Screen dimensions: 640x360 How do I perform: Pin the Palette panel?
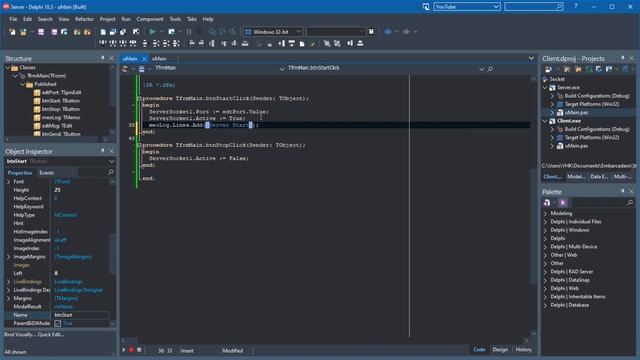pos(622,191)
